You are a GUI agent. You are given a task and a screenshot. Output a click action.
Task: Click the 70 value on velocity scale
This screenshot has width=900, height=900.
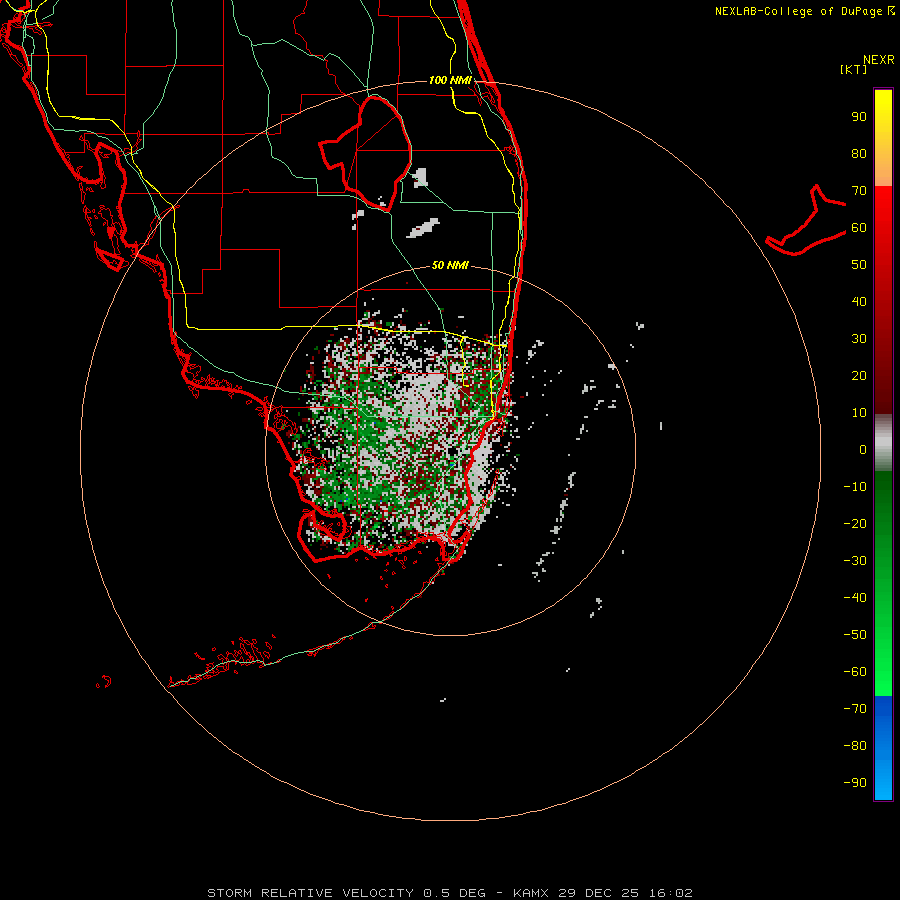[x=859, y=191]
